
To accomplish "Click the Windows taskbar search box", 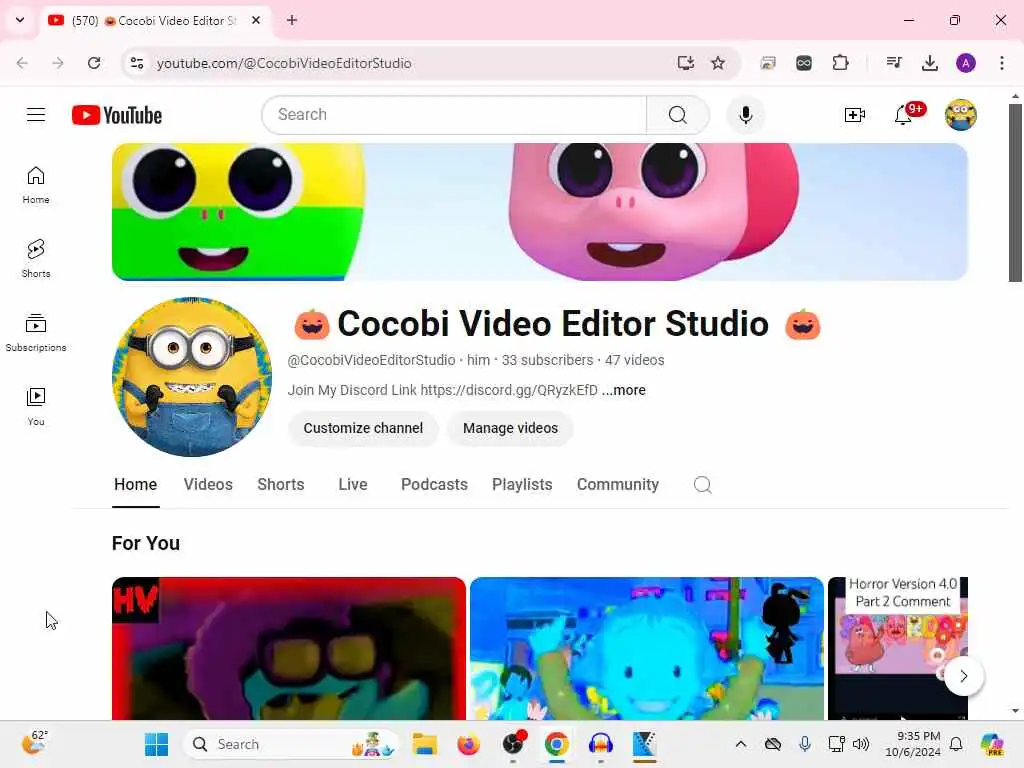I will tap(291, 744).
